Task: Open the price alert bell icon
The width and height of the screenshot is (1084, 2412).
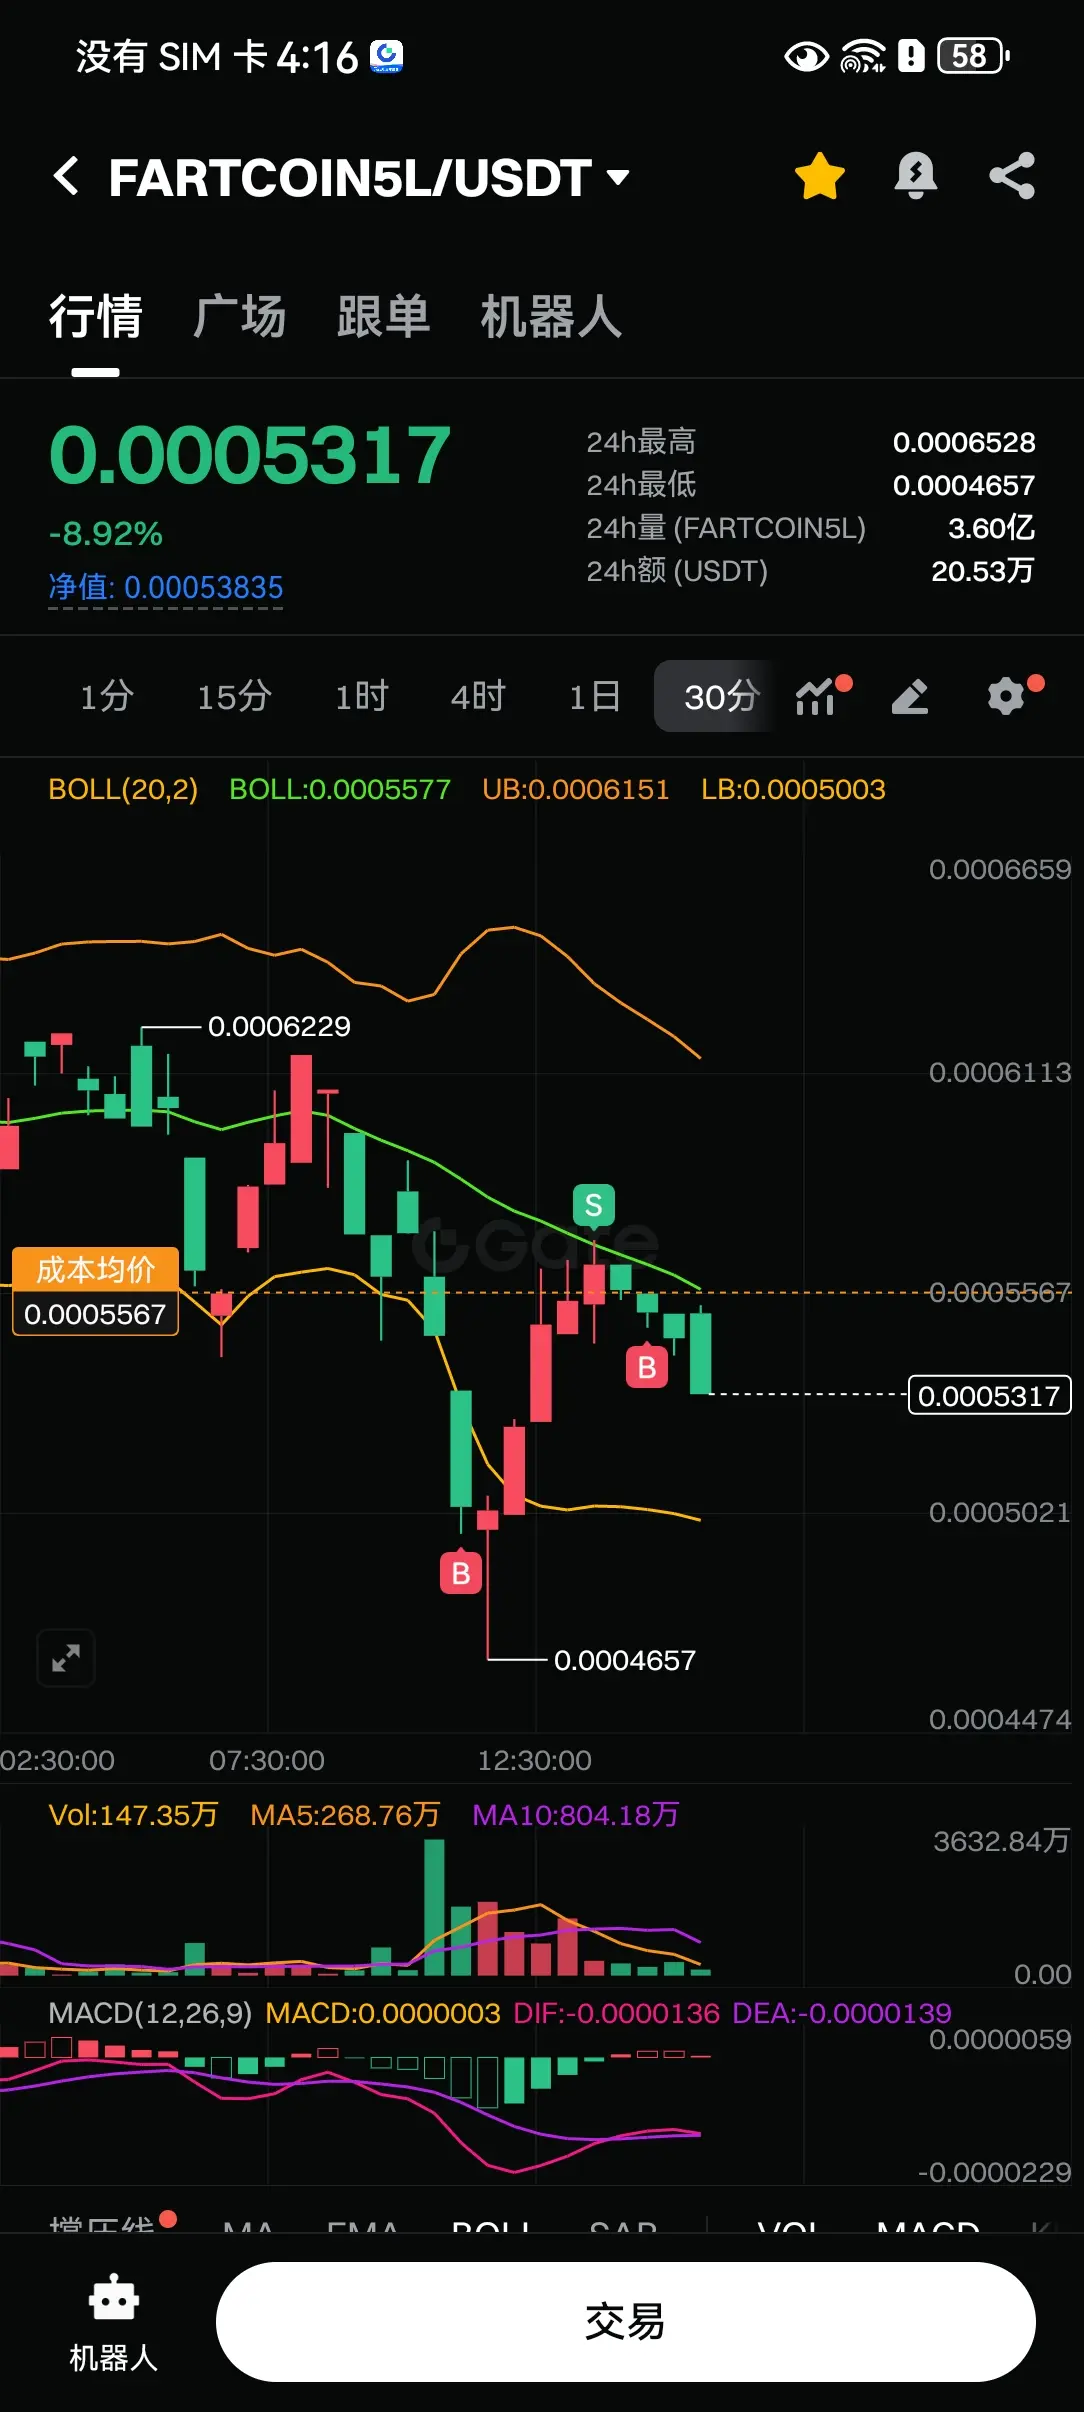Action: tap(915, 176)
